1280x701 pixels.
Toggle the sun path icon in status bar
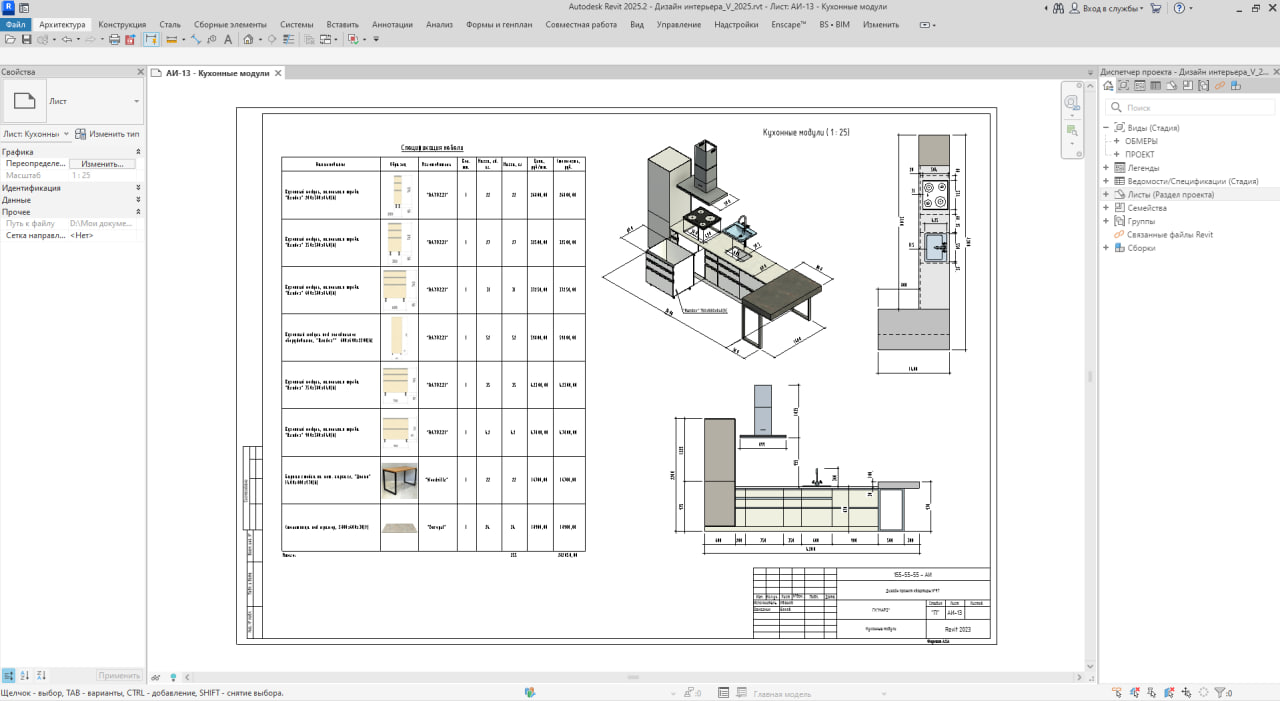(x=173, y=677)
